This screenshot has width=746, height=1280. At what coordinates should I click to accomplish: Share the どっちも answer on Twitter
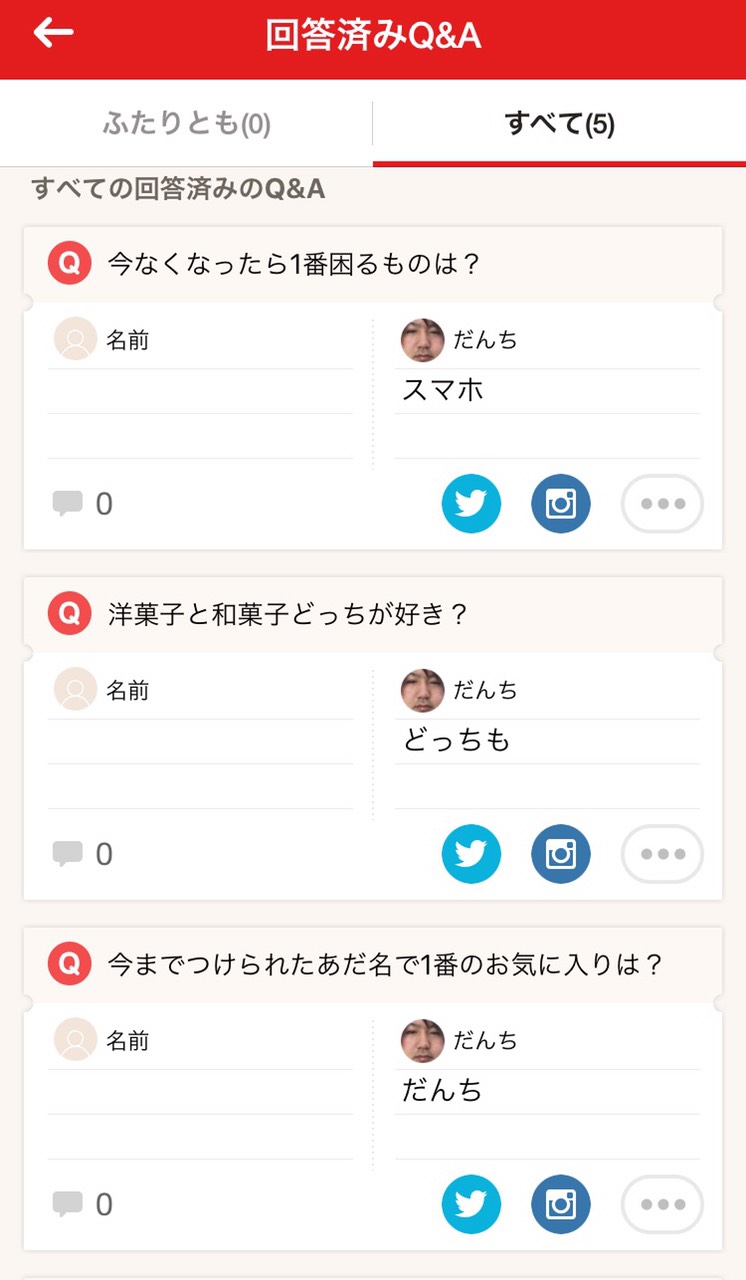pos(471,854)
